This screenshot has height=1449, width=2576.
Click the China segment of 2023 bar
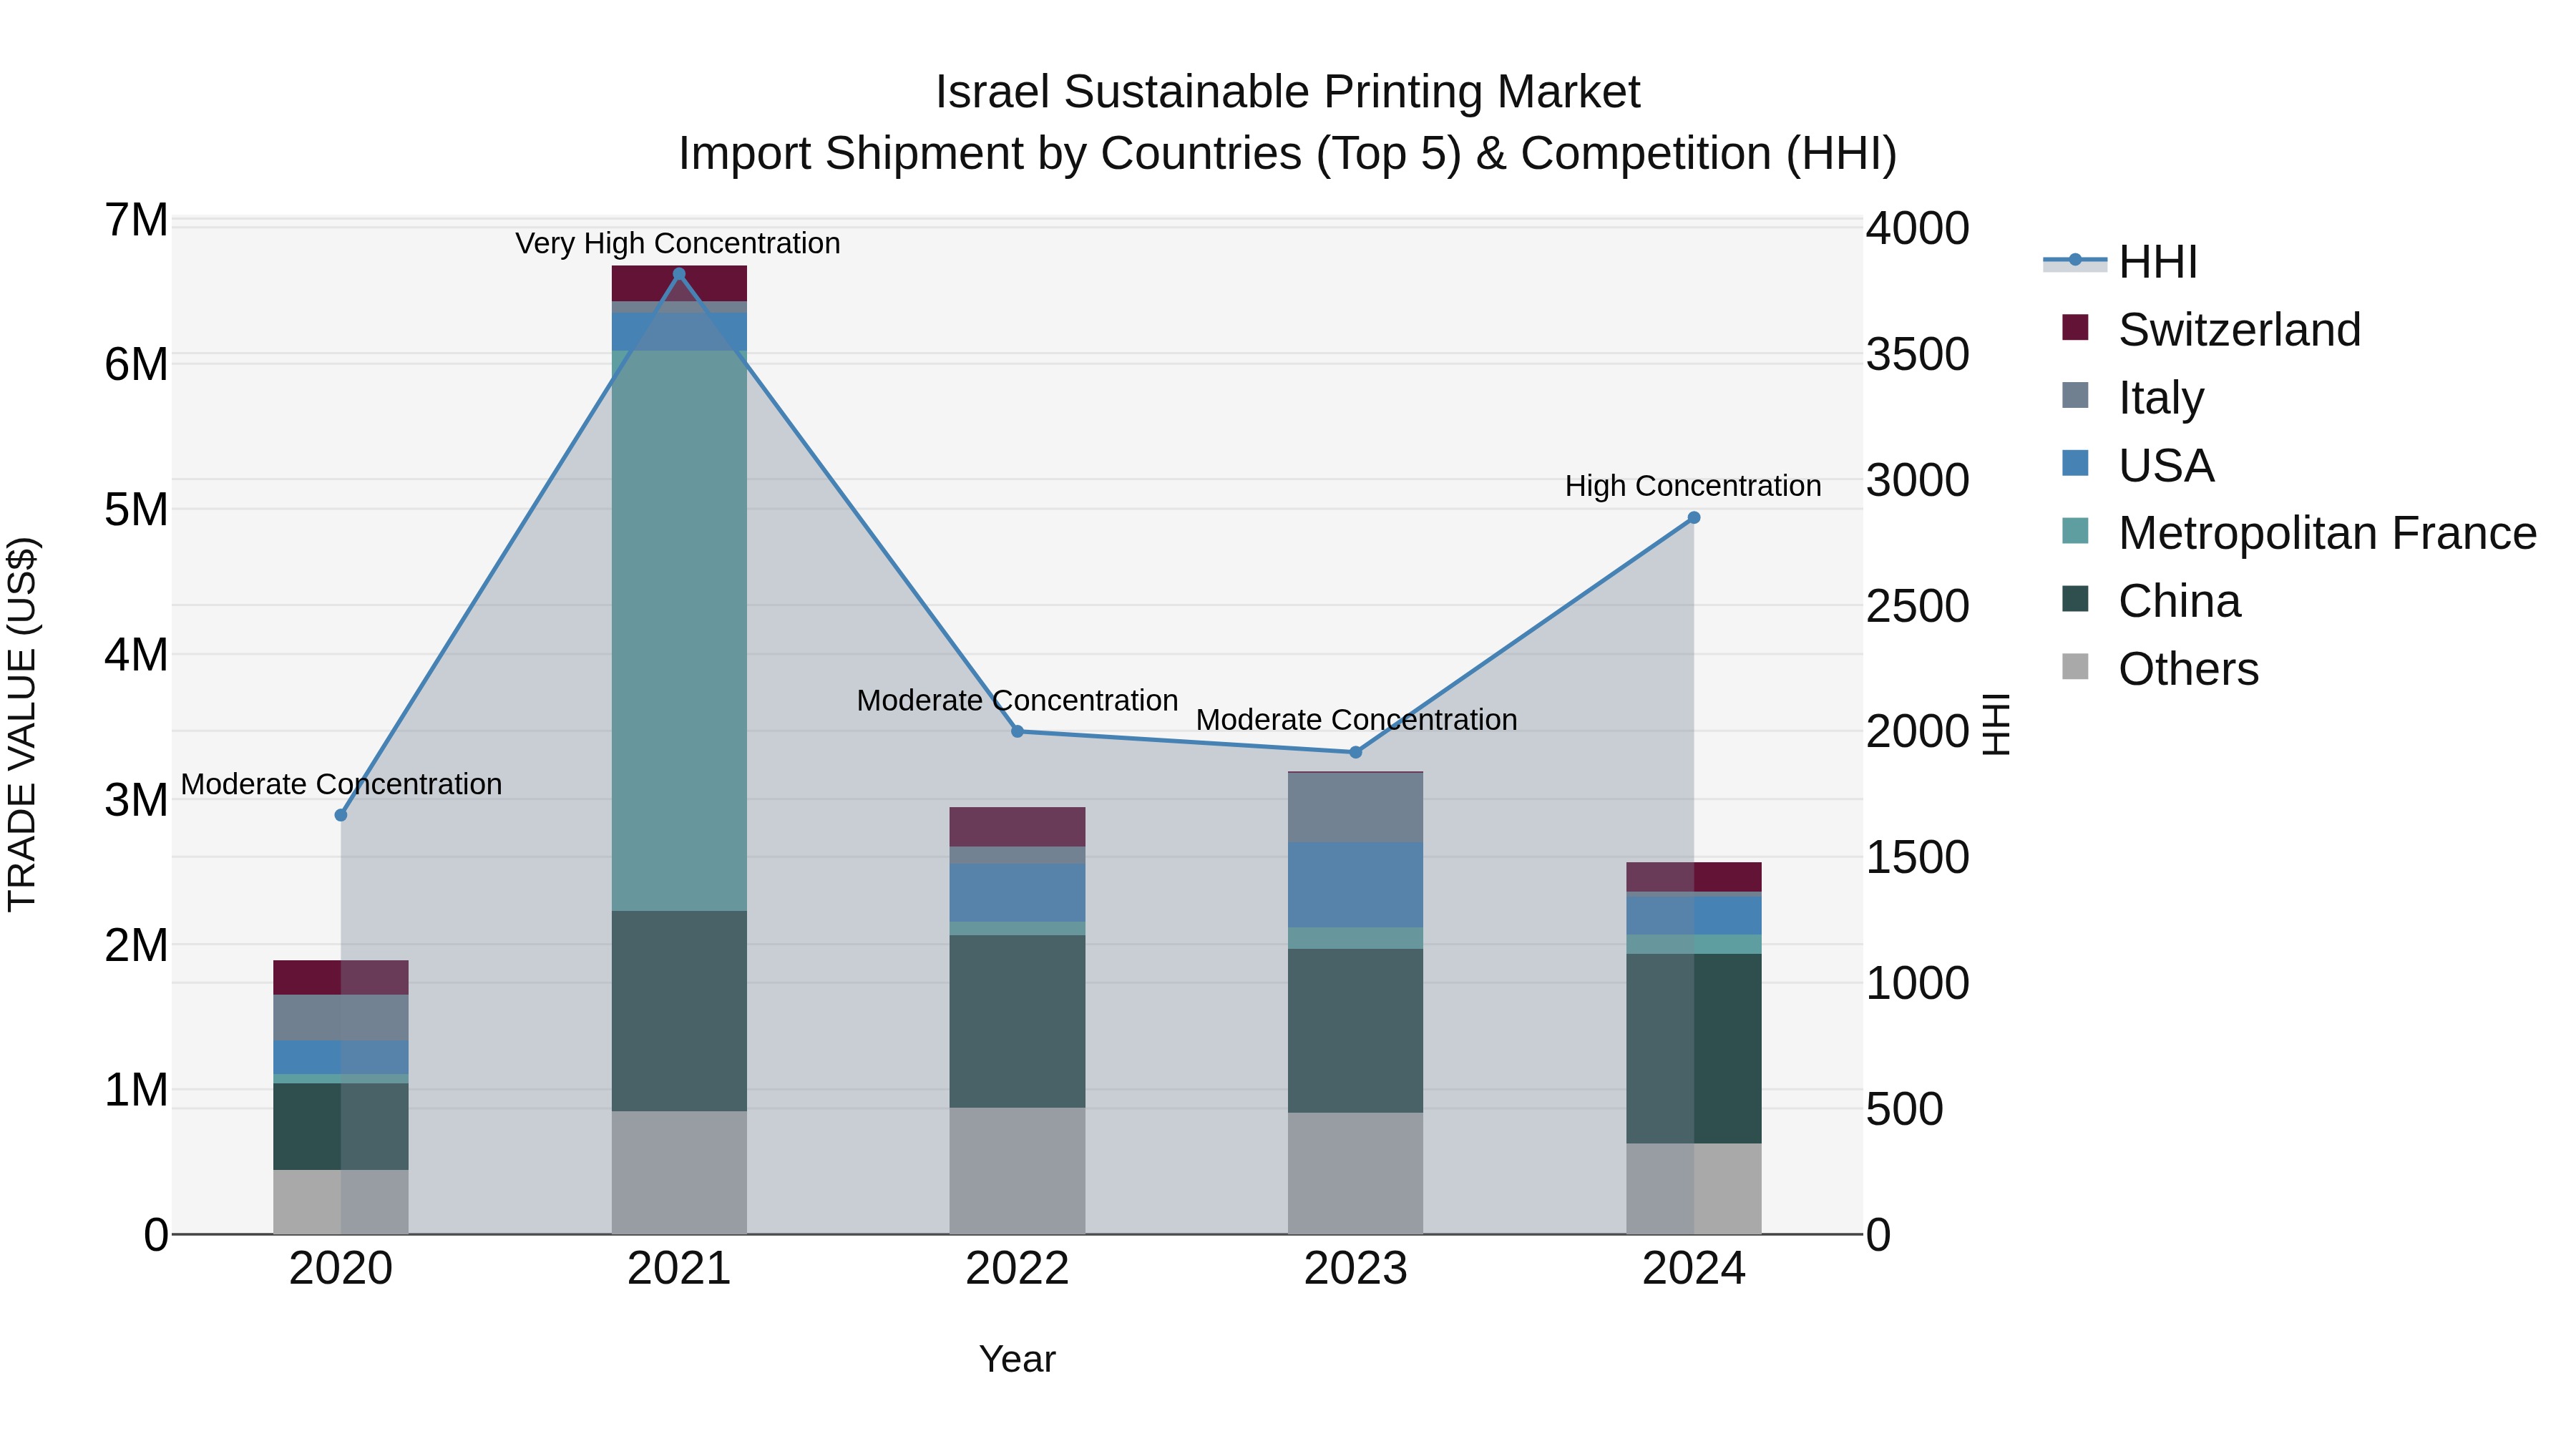(x=1355, y=1031)
